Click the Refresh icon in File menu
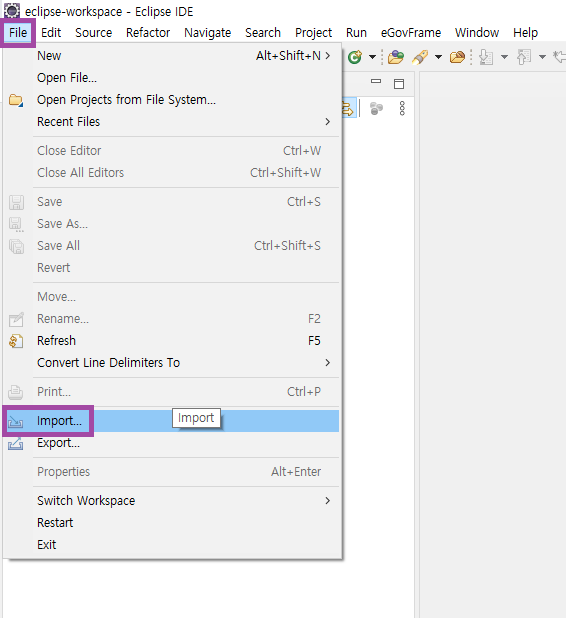 [16, 341]
